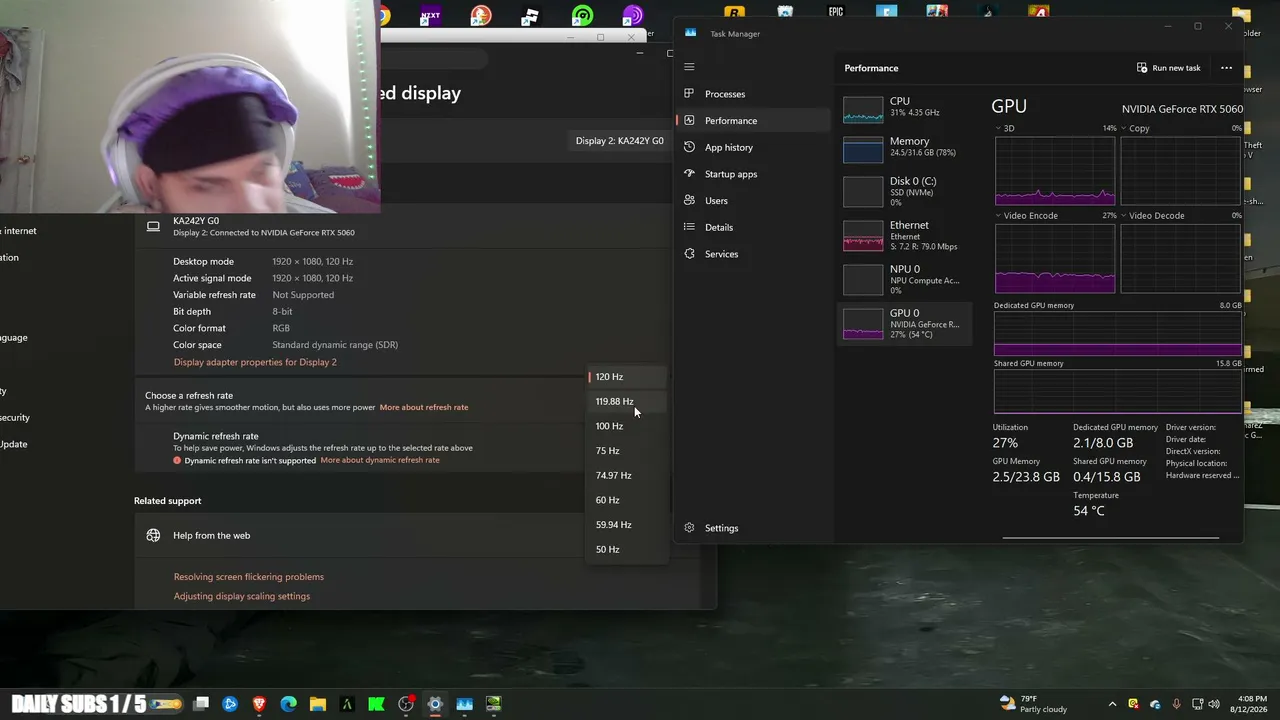1280x720 pixels.
Task: Open the DuckDuckGo desktop shortcut
Action: [481, 15]
